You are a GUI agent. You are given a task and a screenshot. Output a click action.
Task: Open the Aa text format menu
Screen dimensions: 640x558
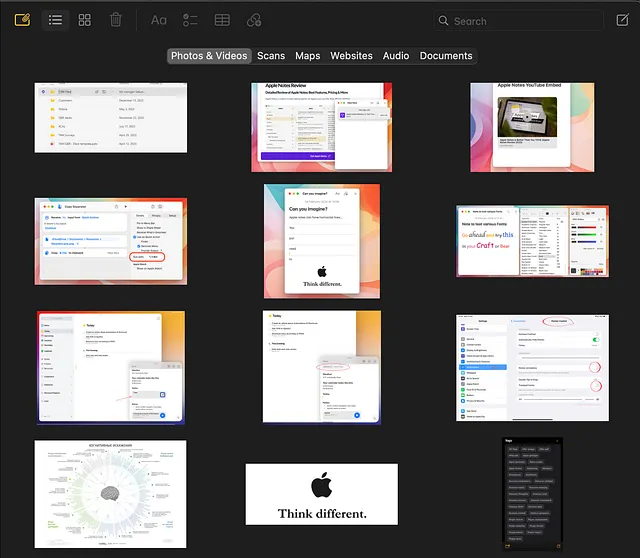point(159,20)
